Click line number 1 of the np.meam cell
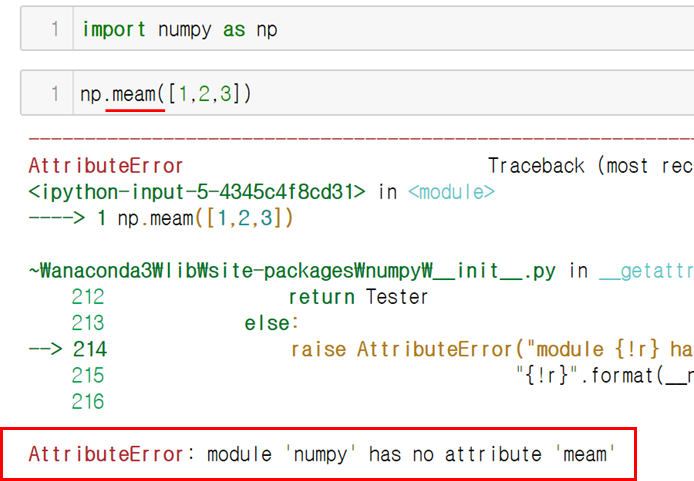694x481 pixels. tap(54, 93)
